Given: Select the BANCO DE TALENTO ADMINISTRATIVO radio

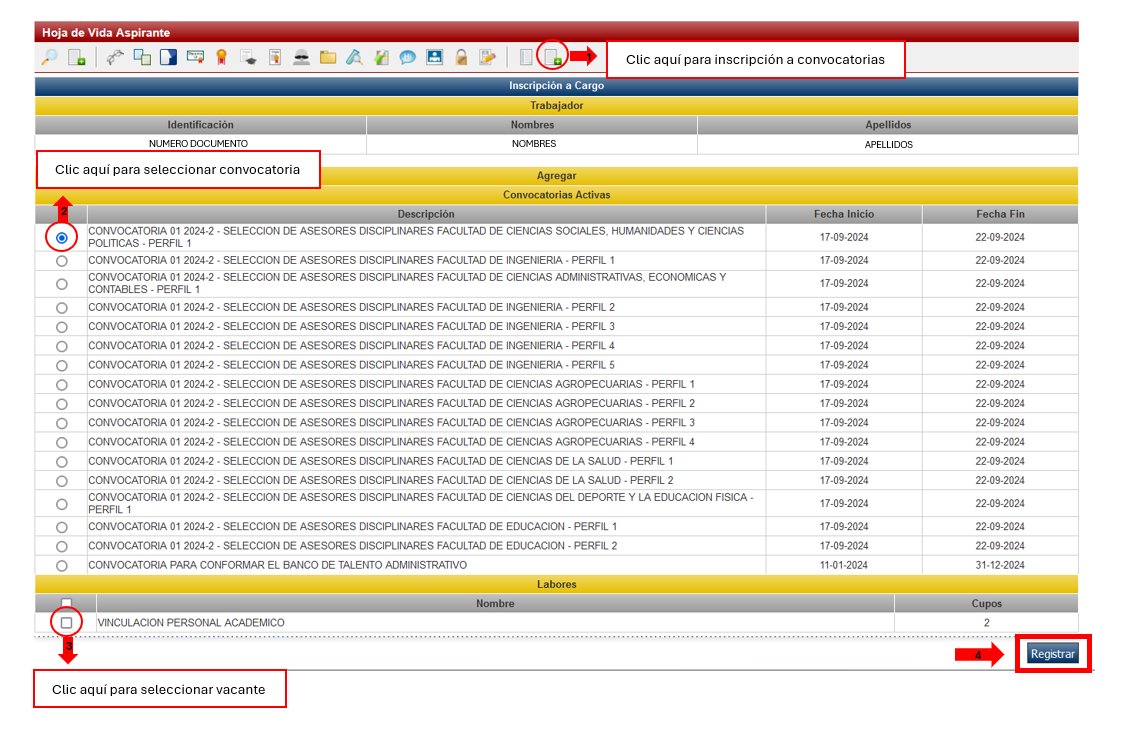Looking at the screenshot, I should (x=62, y=566).
